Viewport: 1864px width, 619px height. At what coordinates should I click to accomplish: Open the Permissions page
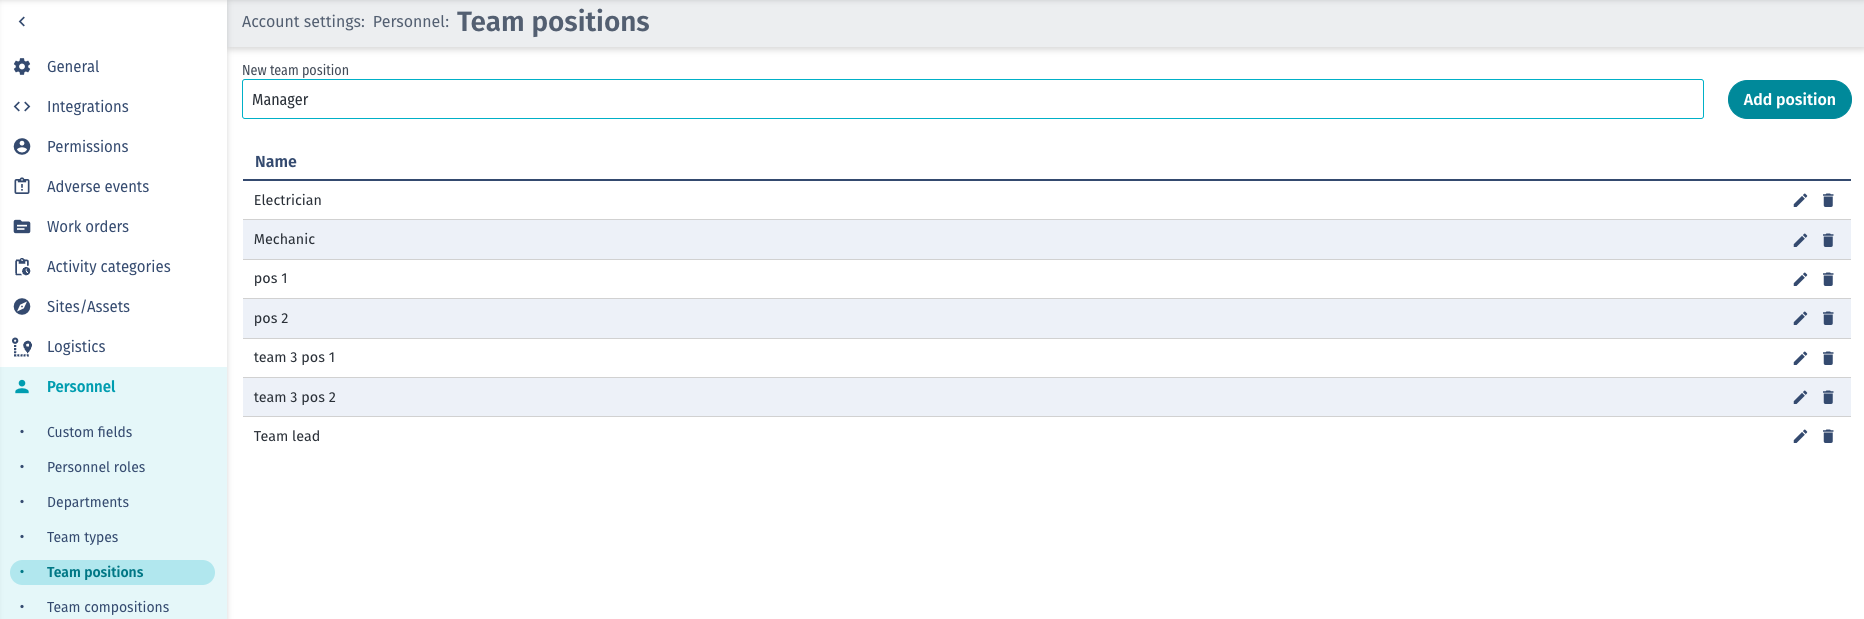[x=87, y=147]
